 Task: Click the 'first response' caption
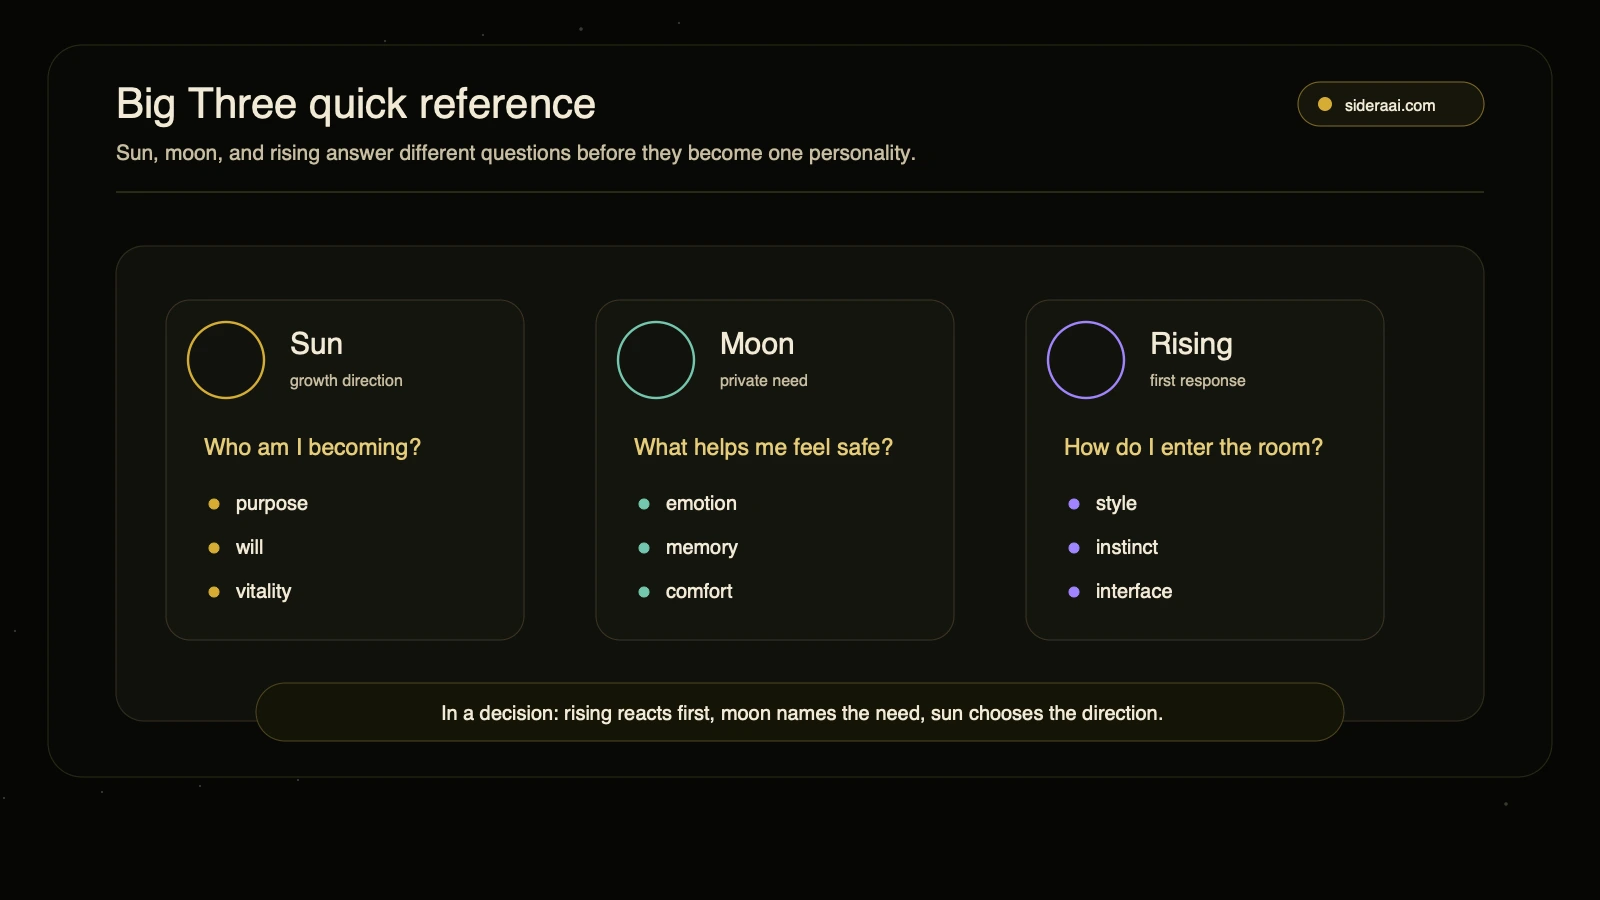(1198, 381)
